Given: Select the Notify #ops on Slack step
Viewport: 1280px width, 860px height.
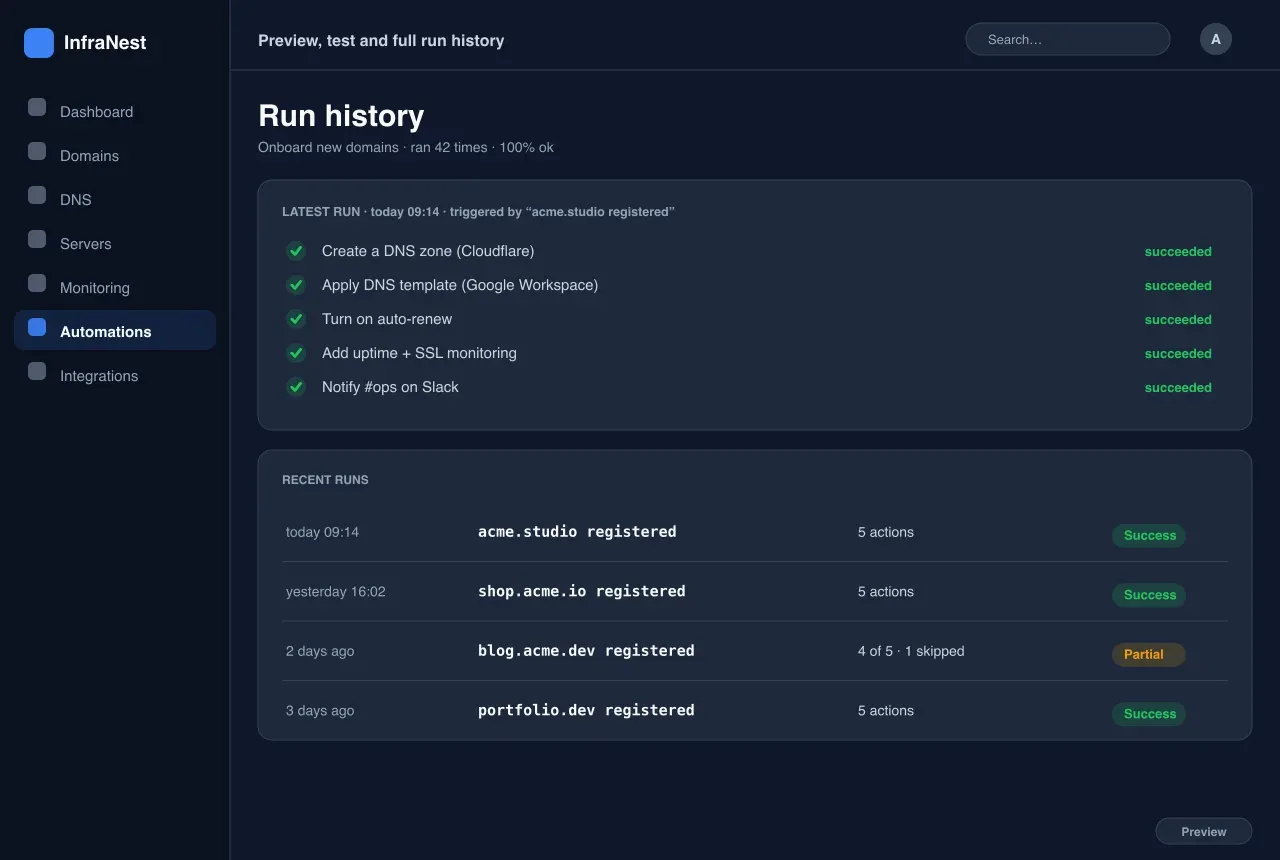Looking at the screenshot, I should point(390,387).
